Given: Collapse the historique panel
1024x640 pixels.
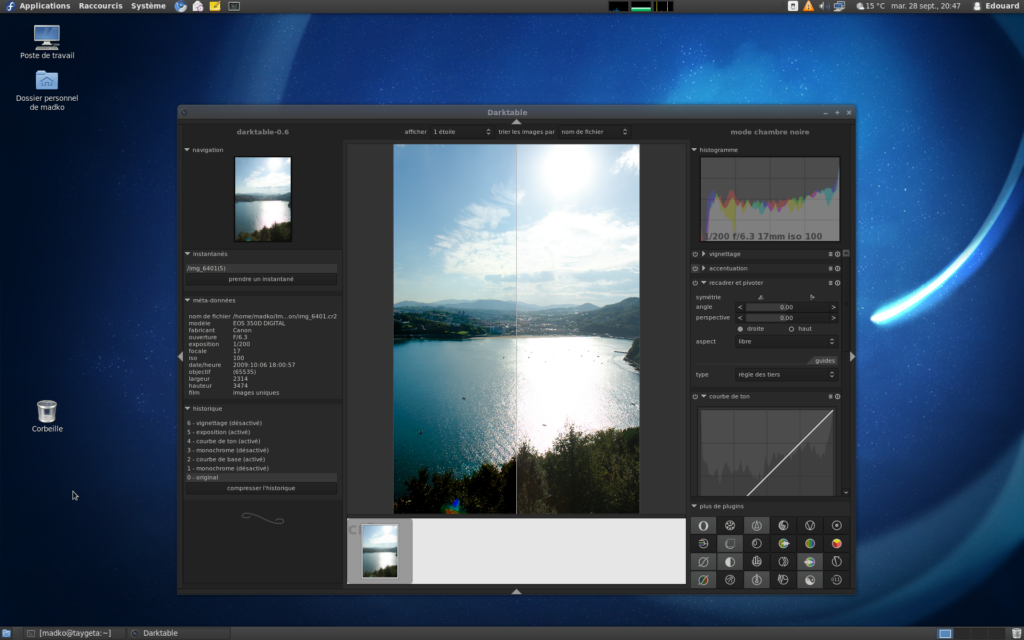Looking at the screenshot, I should pyautogui.click(x=187, y=409).
